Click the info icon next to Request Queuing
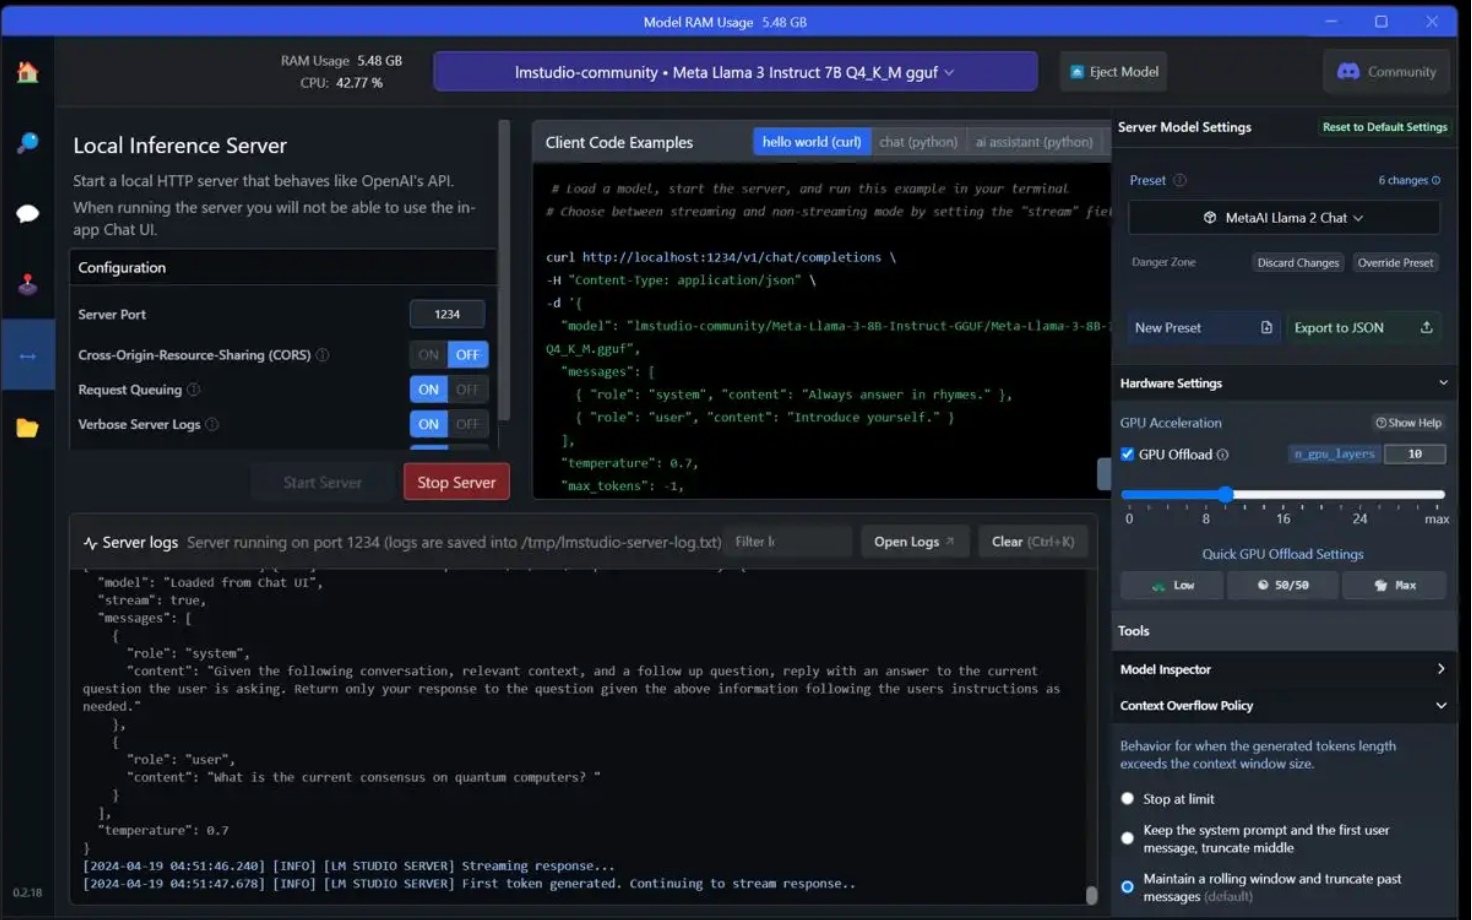 coord(194,390)
